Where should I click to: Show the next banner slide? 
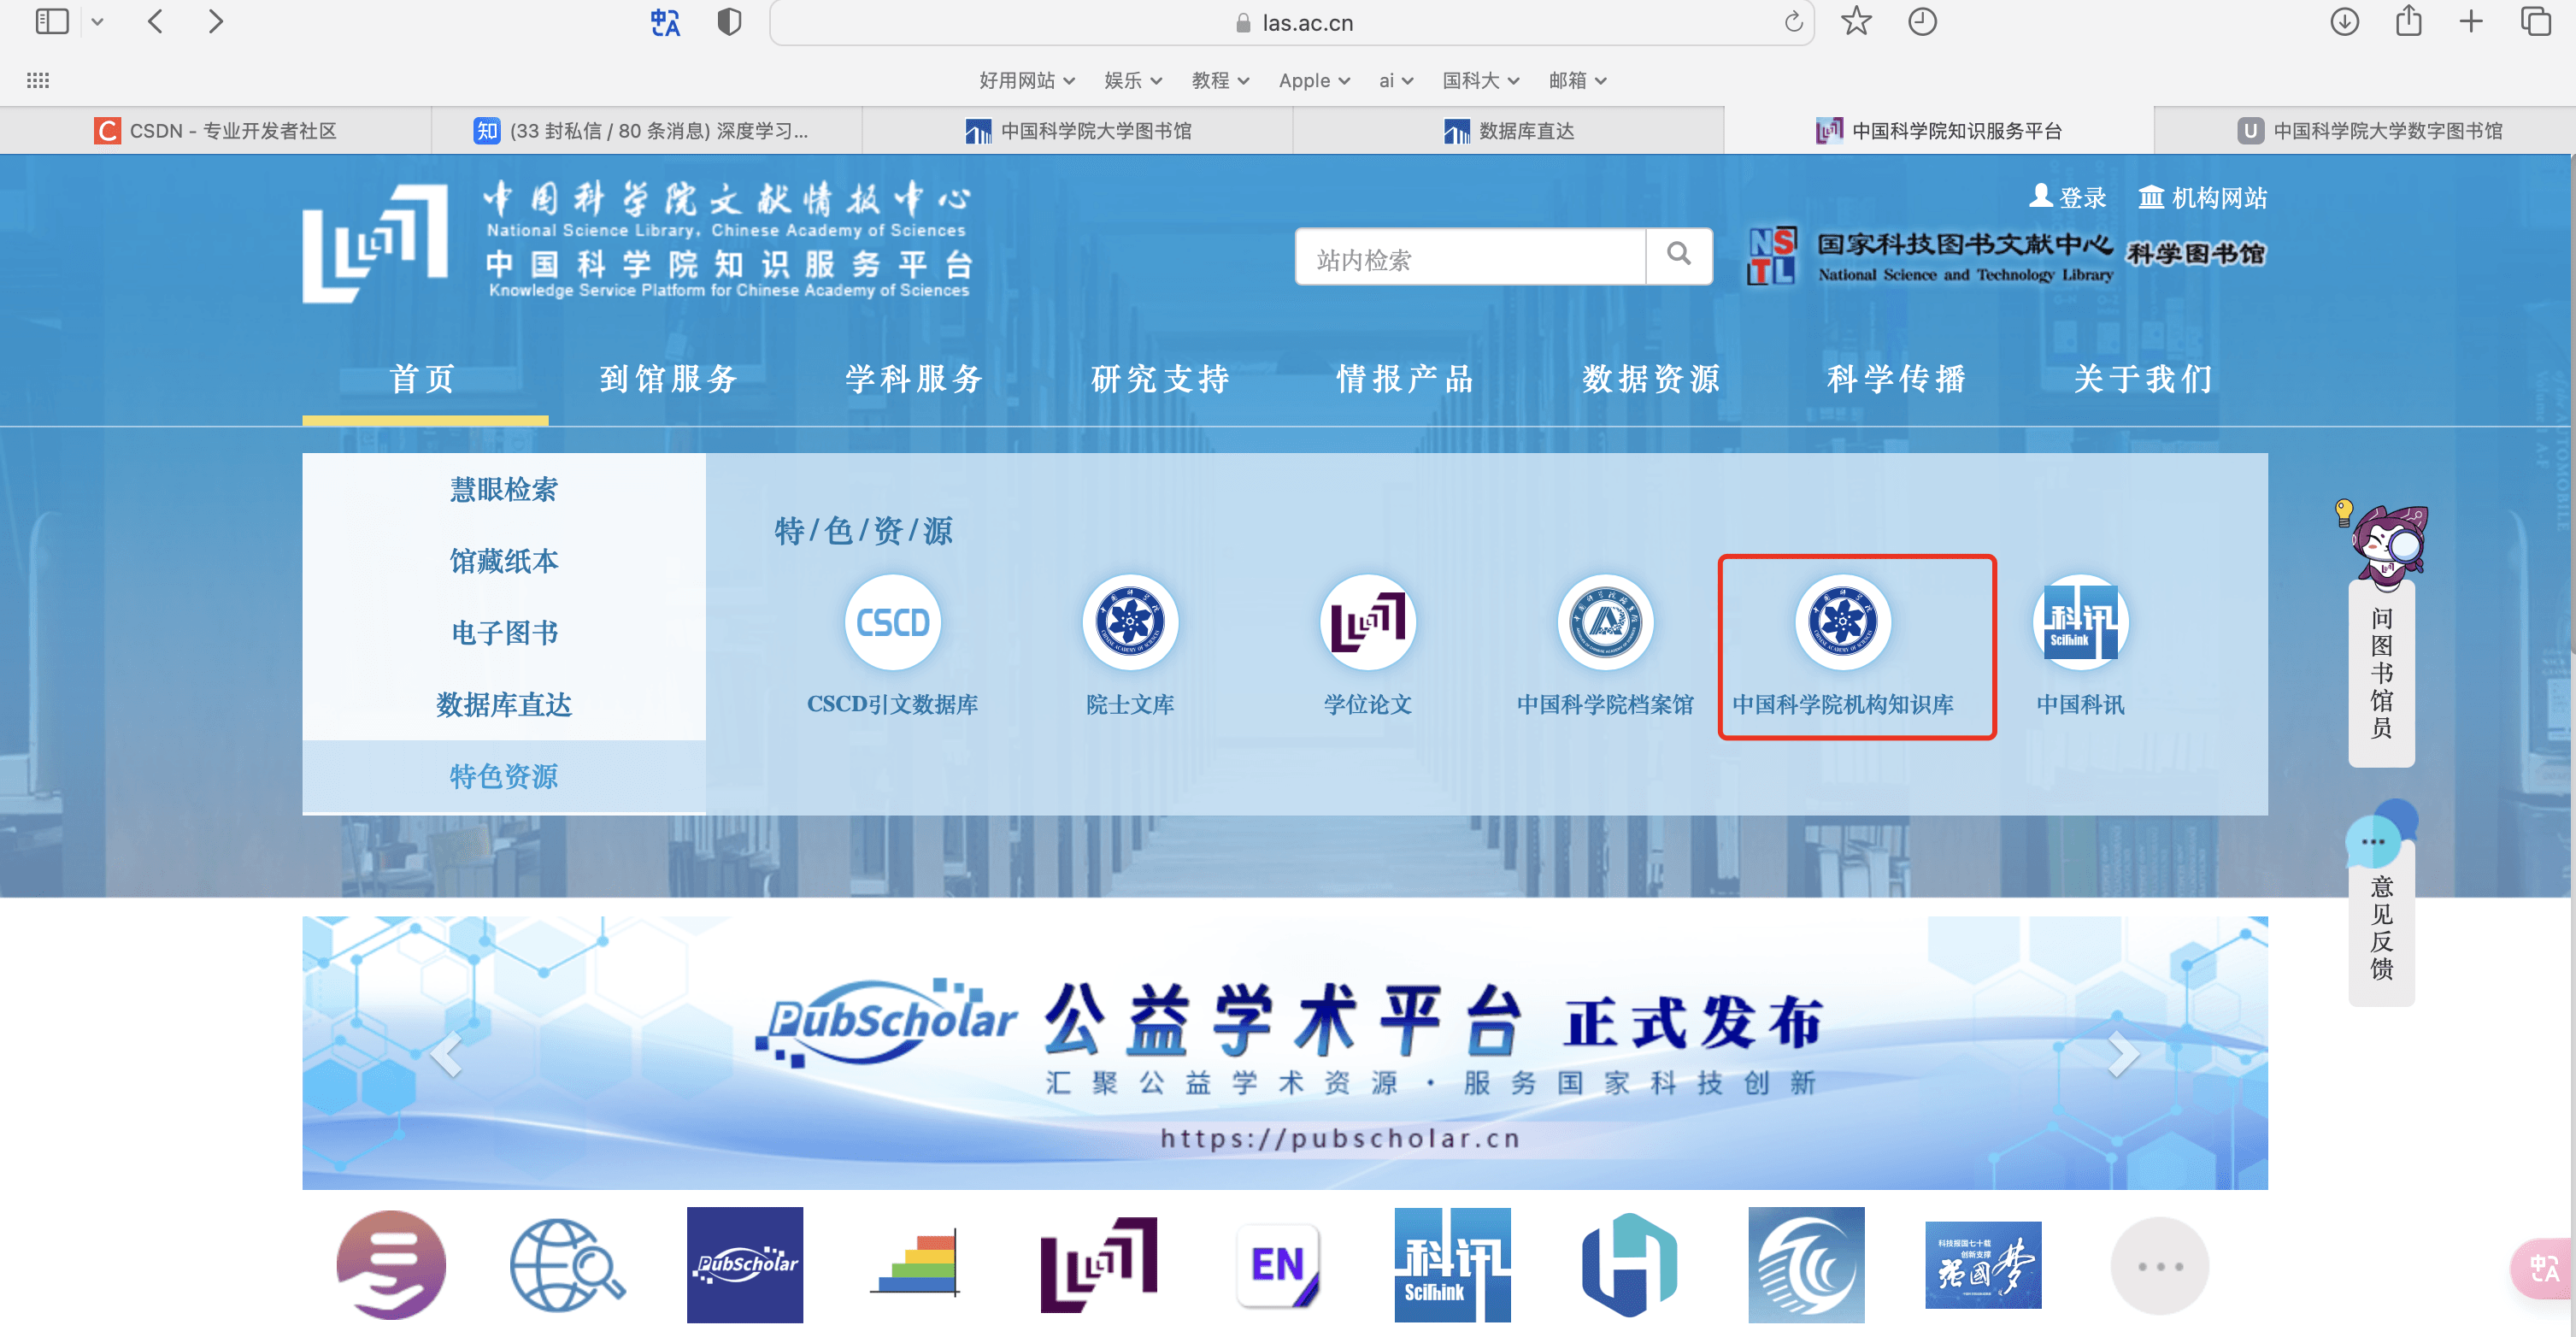[2123, 1053]
